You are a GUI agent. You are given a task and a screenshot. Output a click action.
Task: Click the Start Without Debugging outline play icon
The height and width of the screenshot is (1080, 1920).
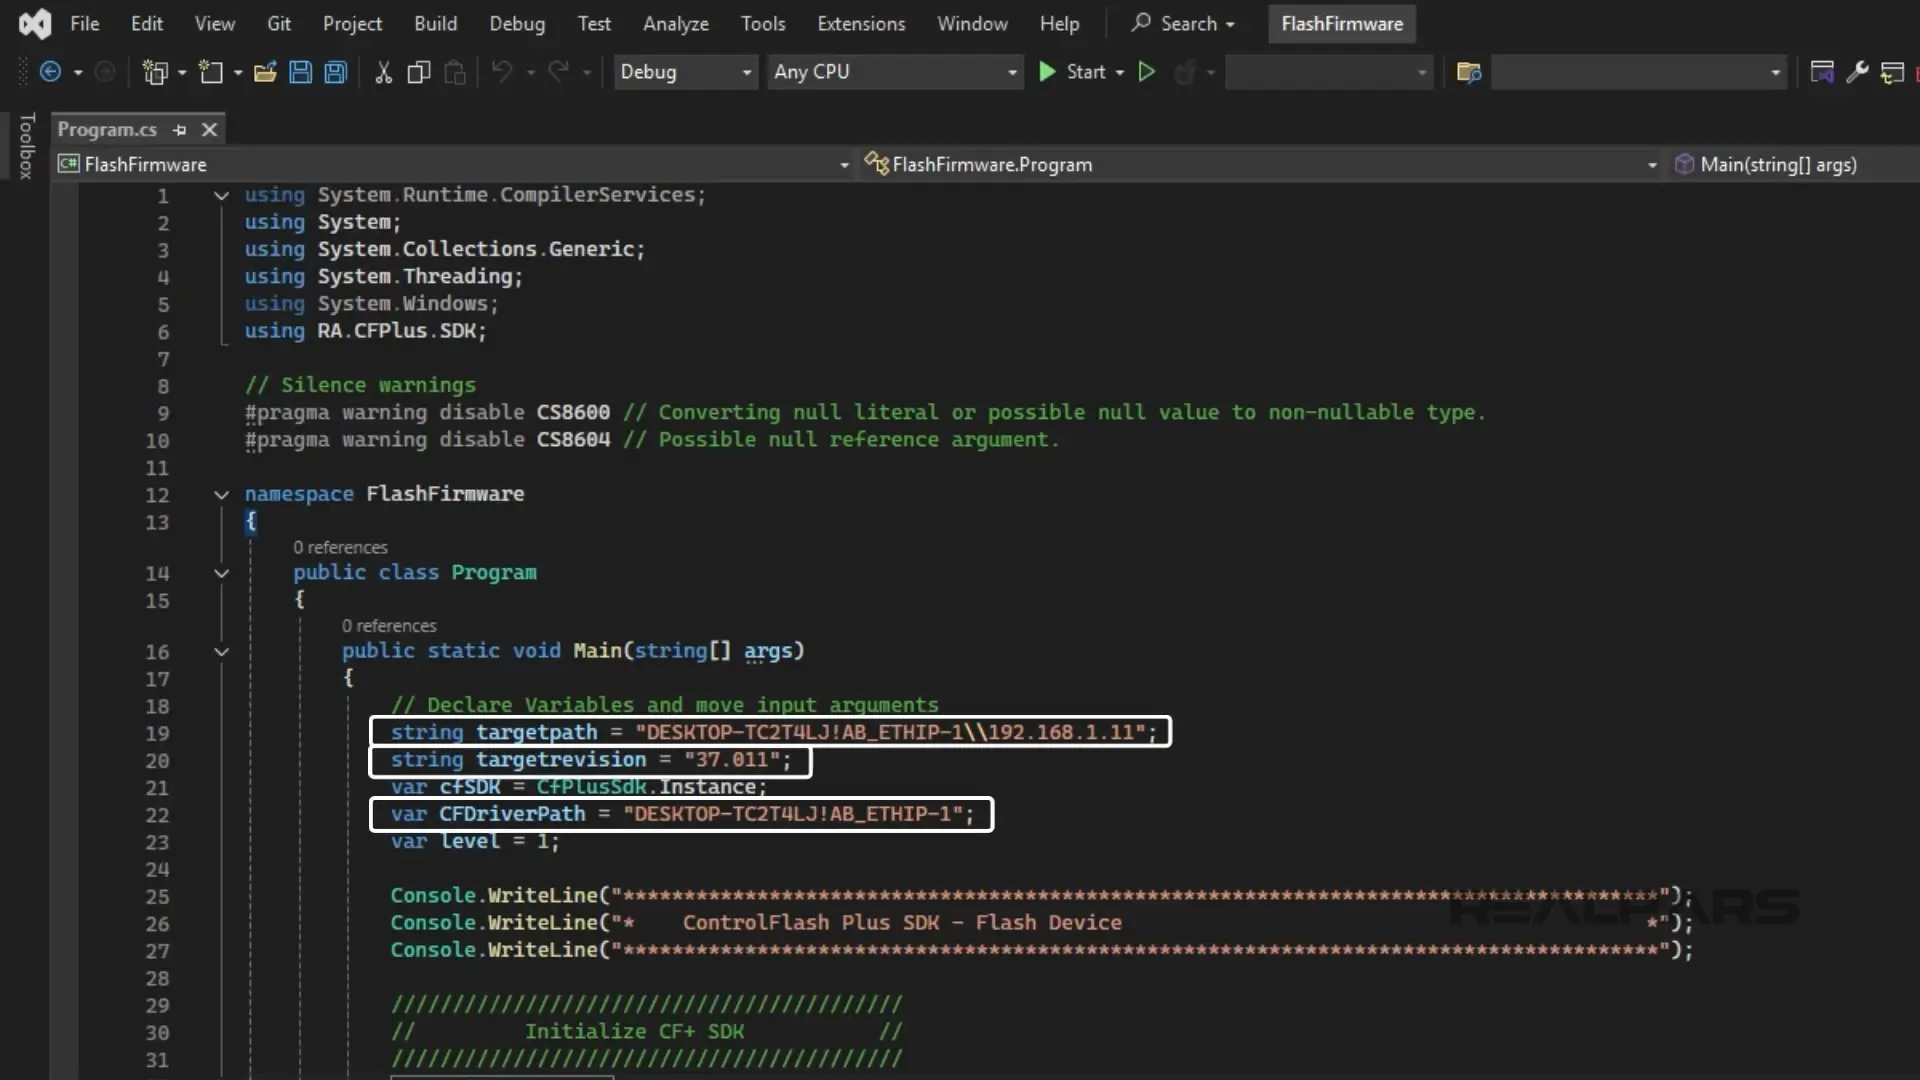click(x=1147, y=72)
